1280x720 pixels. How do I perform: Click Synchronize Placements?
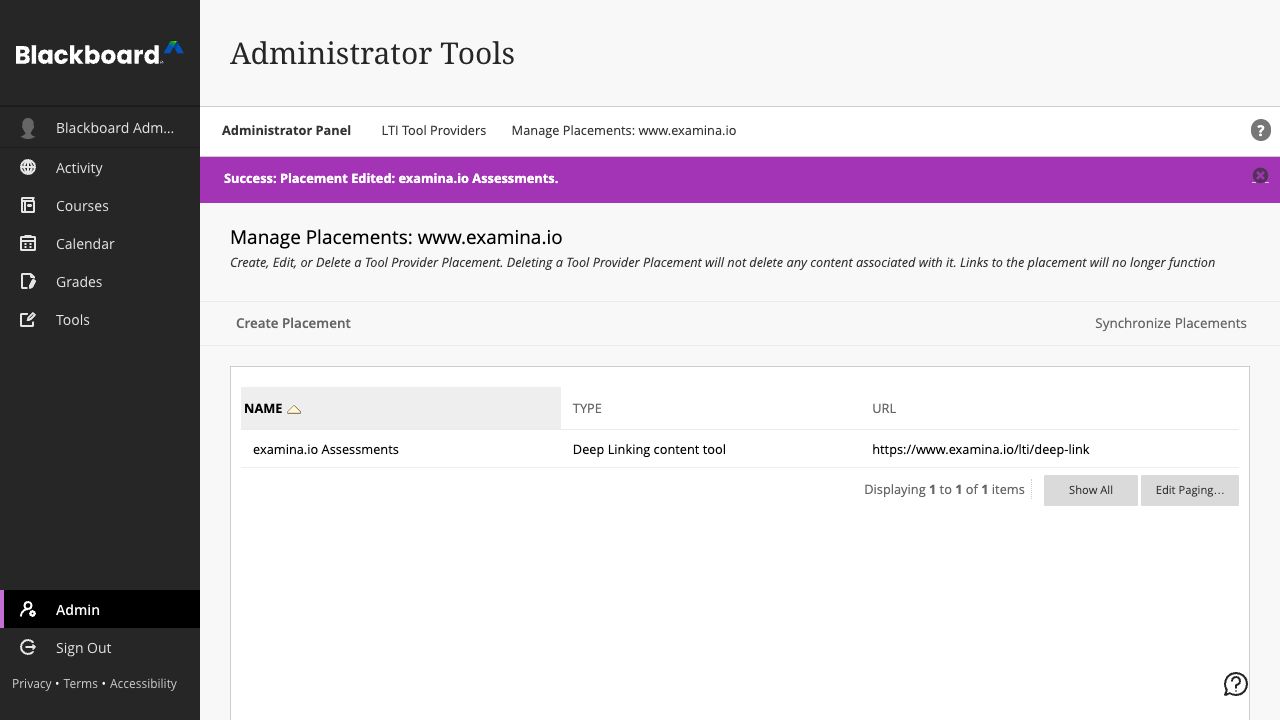click(1171, 323)
